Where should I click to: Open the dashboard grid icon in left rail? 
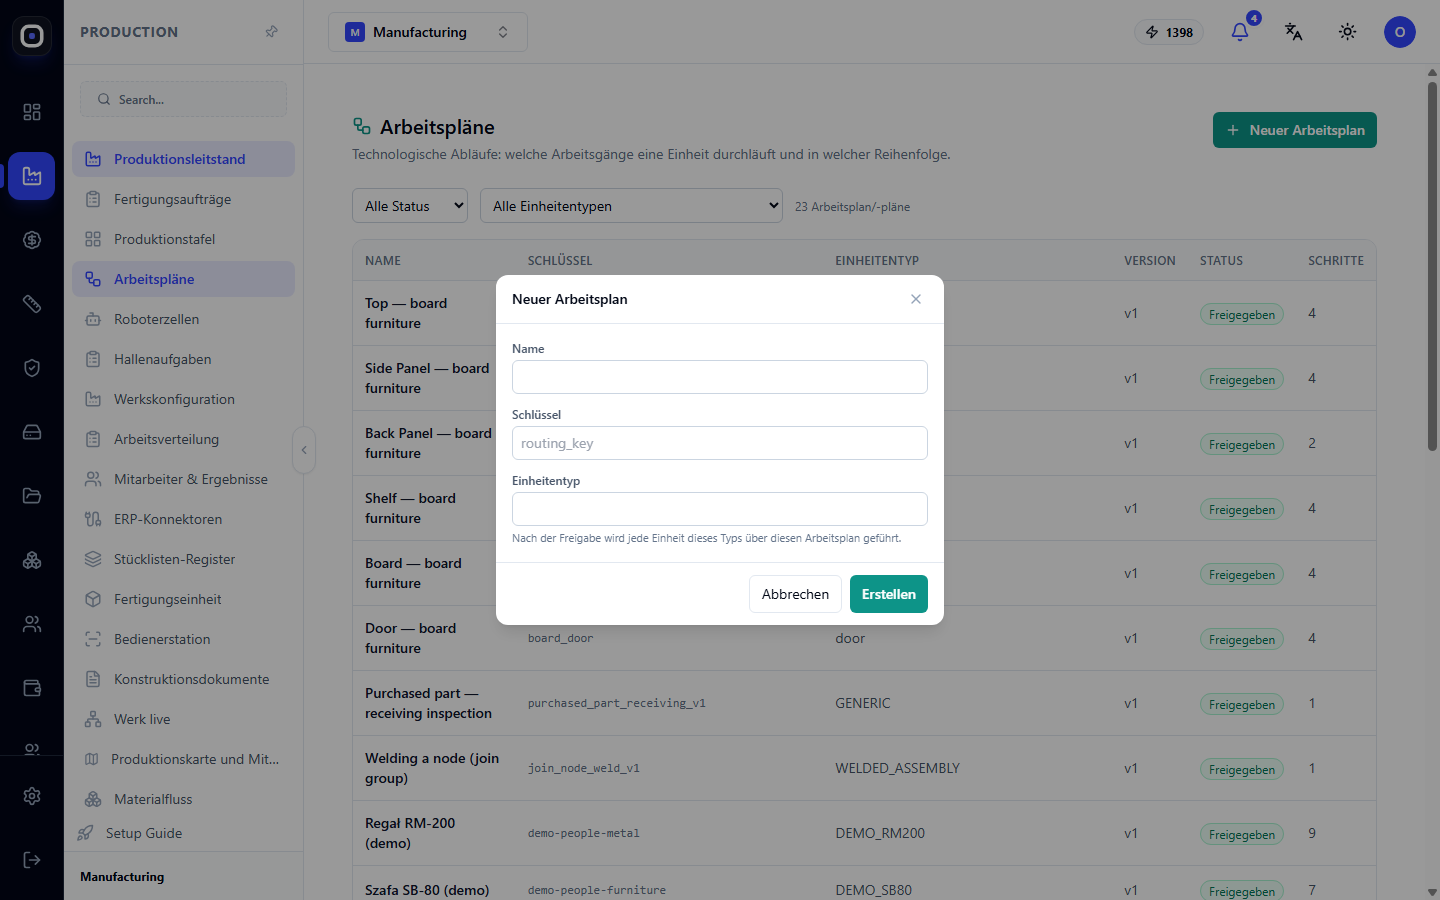pyautogui.click(x=32, y=112)
